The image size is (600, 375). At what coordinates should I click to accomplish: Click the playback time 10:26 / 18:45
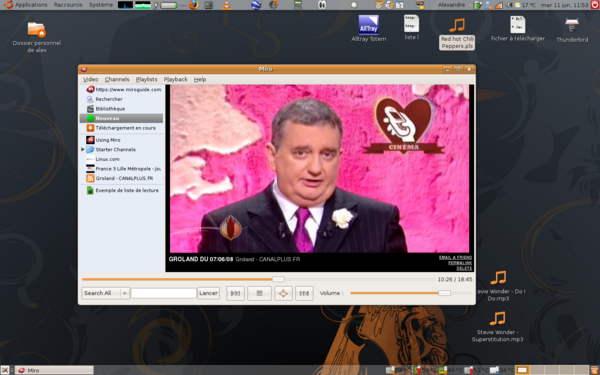[455, 279]
